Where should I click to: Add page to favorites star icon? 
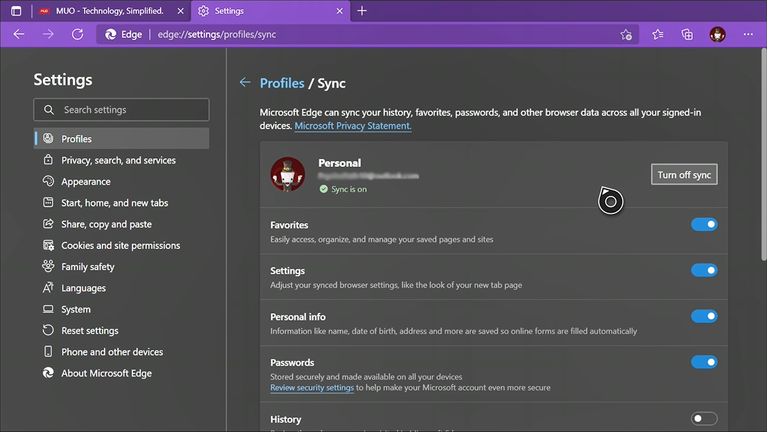coord(626,34)
